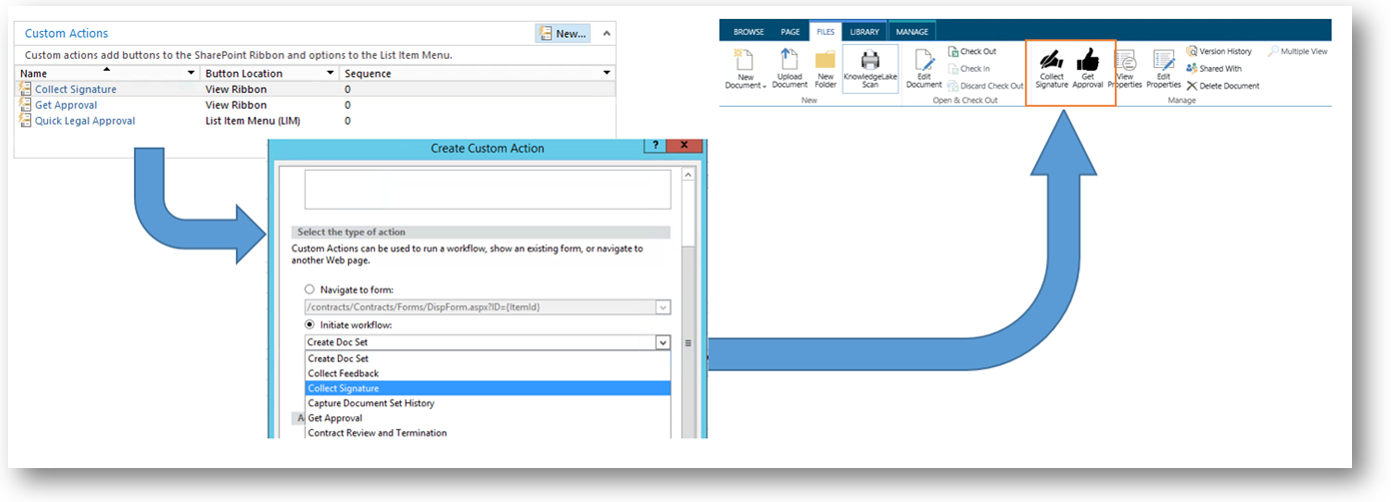Open the Quick Legal Approval link
The image size is (1391, 502).
pos(85,121)
